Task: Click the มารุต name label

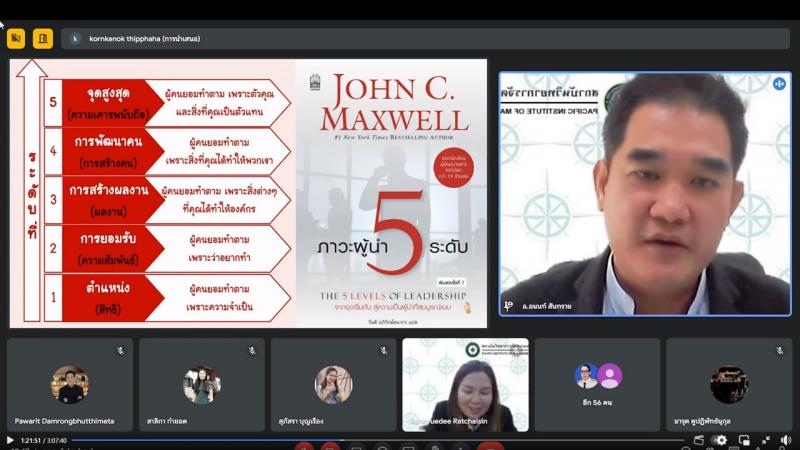Action: point(702,421)
